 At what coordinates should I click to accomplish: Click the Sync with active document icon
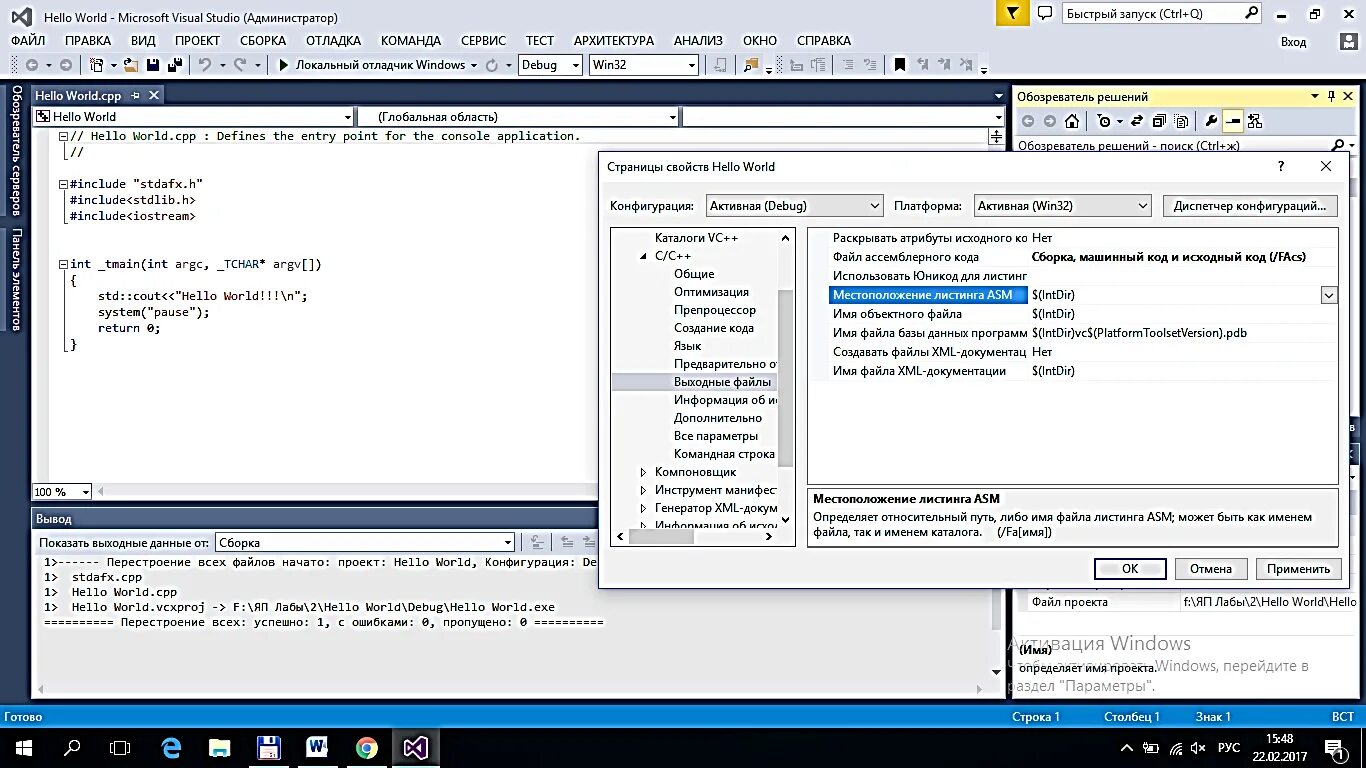[x=1135, y=121]
